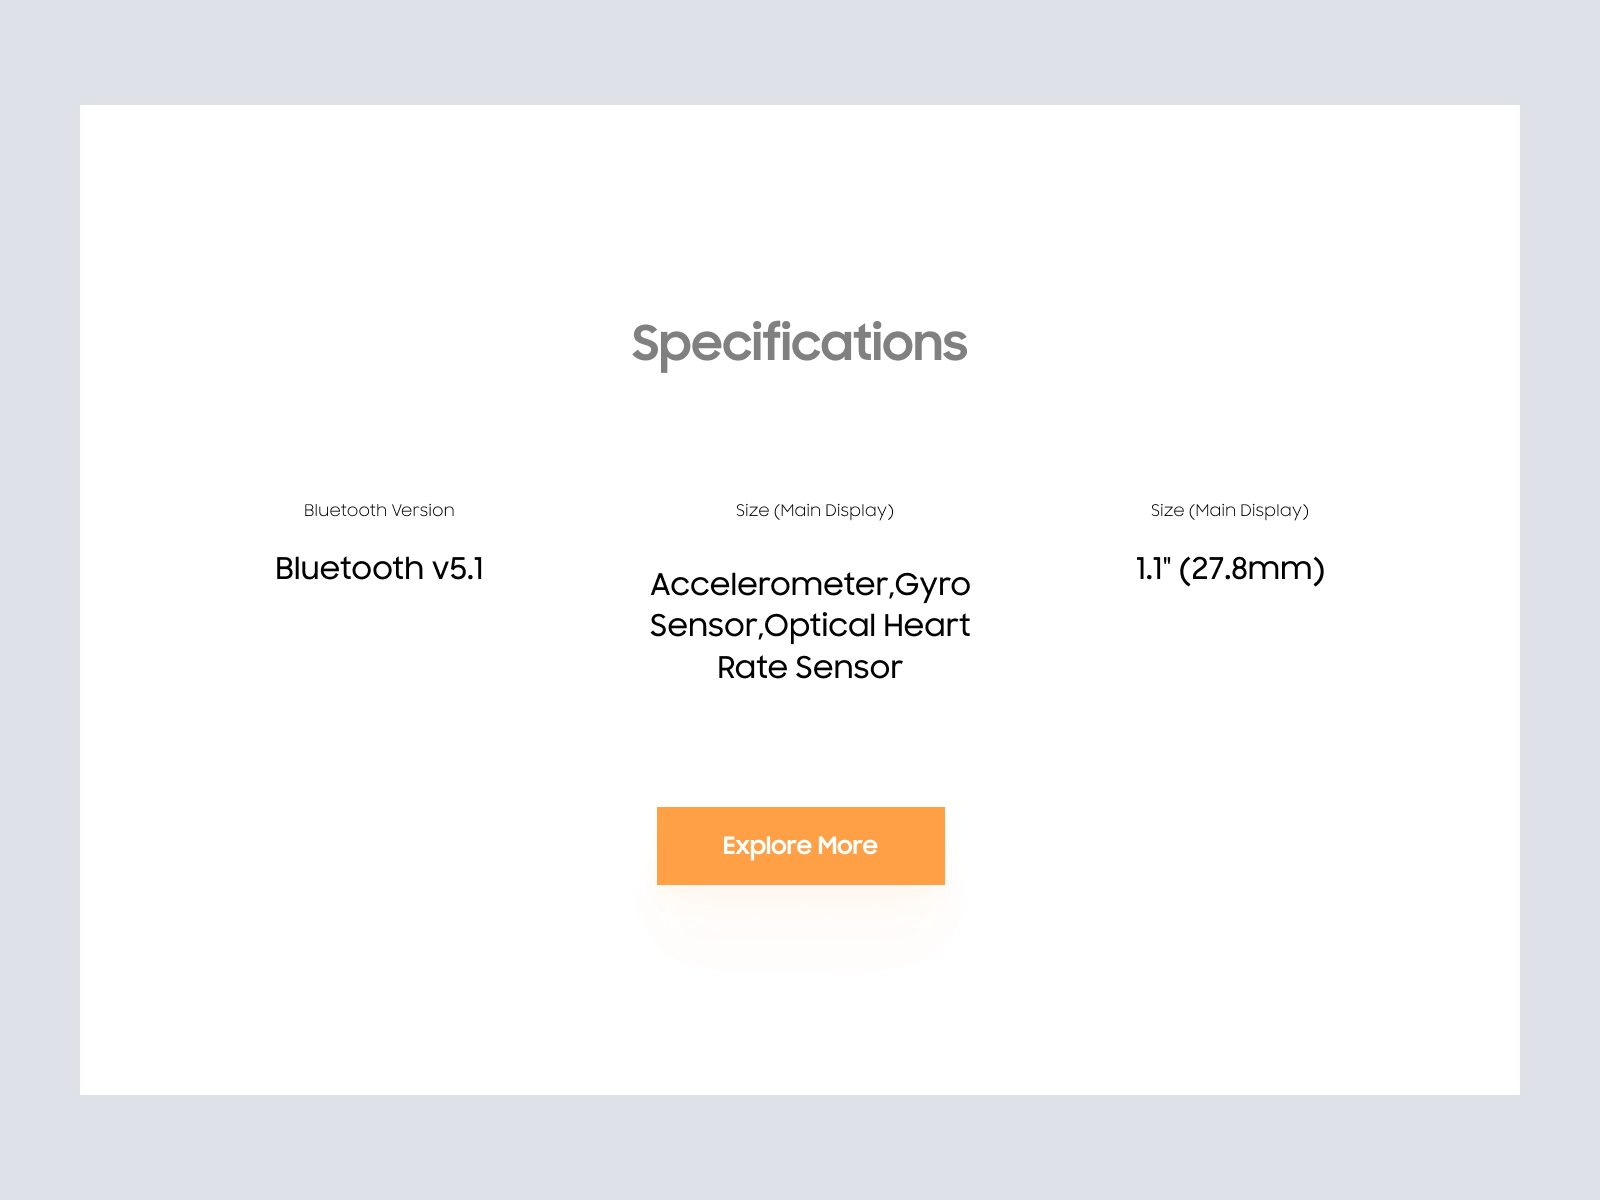Click the Explore More button
Image resolution: width=1600 pixels, height=1200 pixels.
coord(800,846)
